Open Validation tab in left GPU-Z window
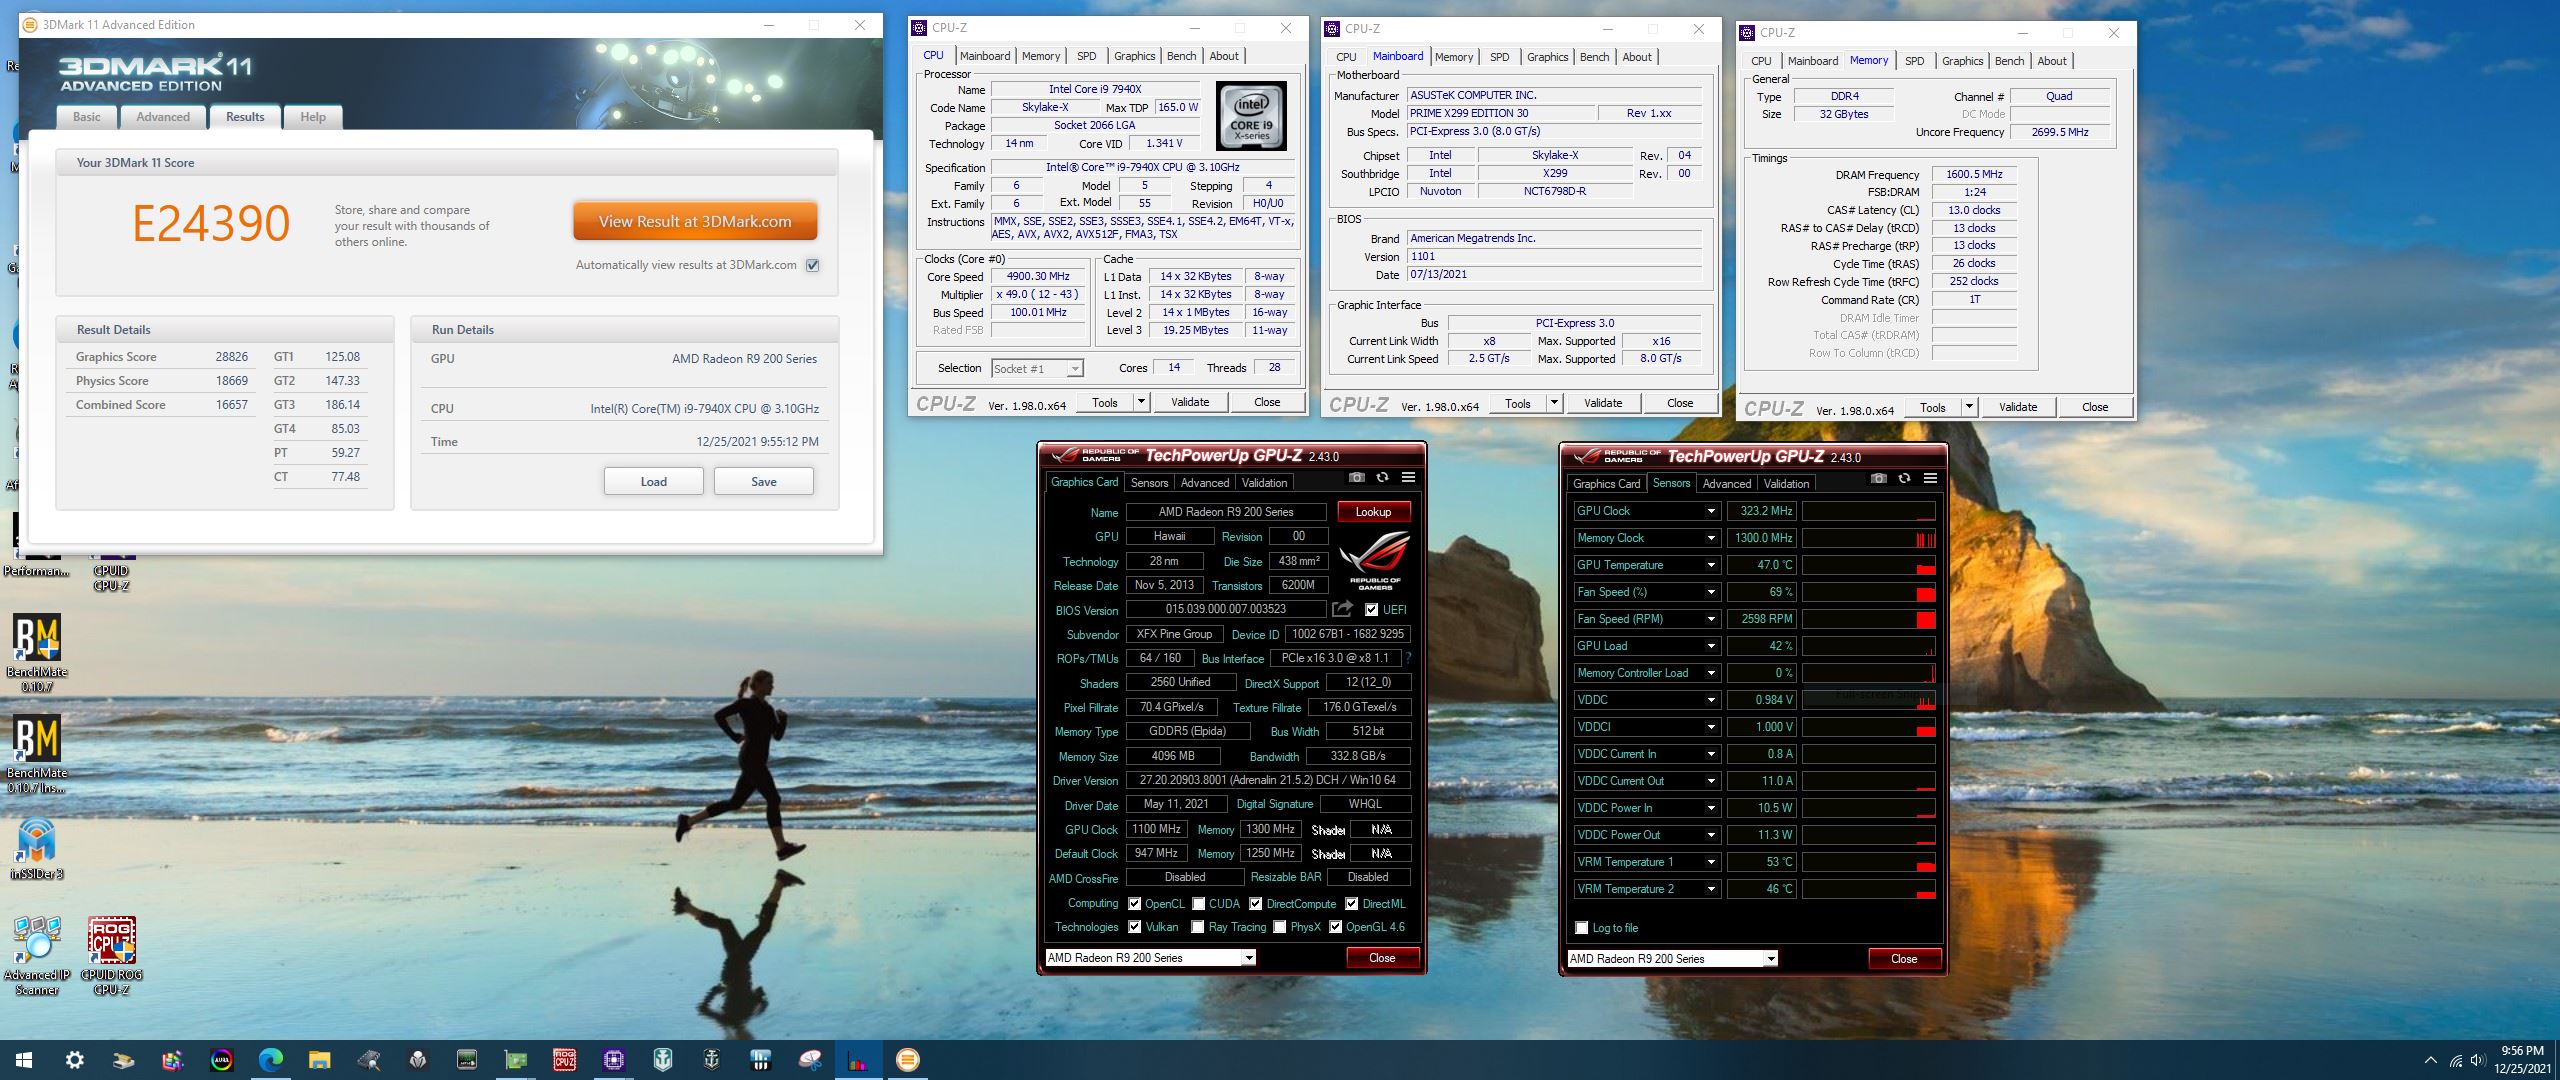 (x=1264, y=483)
